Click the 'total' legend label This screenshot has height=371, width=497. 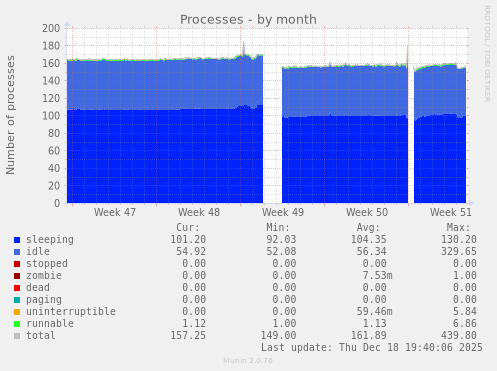click(41, 336)
